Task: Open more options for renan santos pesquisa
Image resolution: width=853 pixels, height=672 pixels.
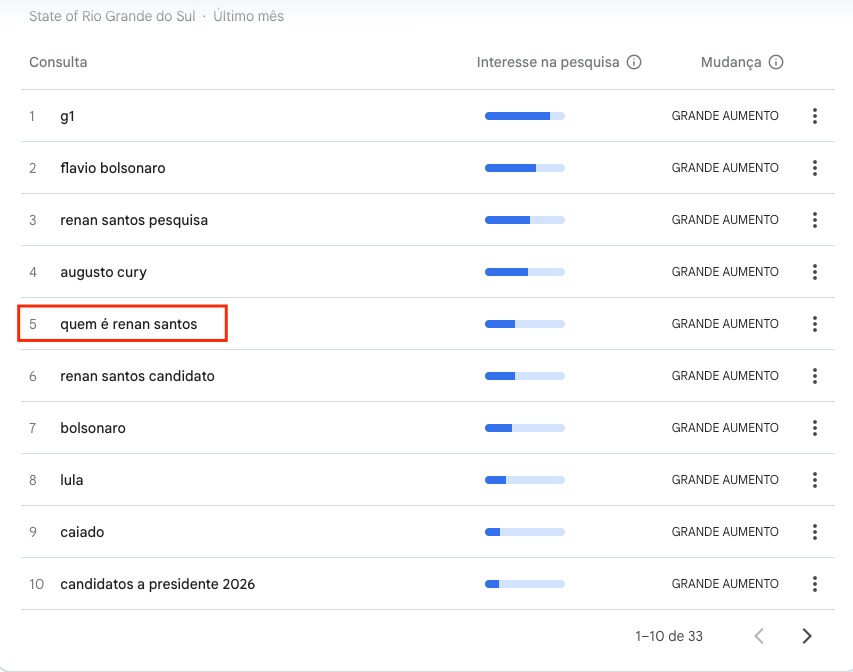Action: (814, 220)
